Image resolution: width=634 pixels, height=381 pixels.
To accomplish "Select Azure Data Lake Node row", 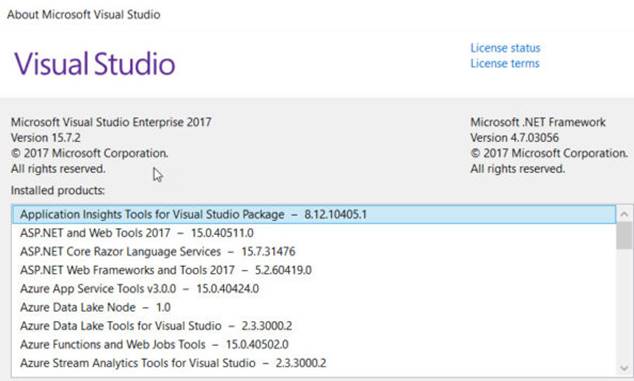I will 314,307.
